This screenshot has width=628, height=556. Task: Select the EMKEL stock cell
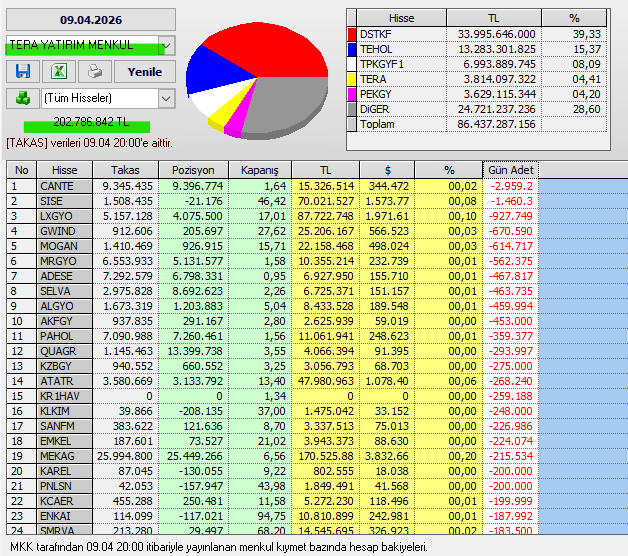click(x=64, y=441)
